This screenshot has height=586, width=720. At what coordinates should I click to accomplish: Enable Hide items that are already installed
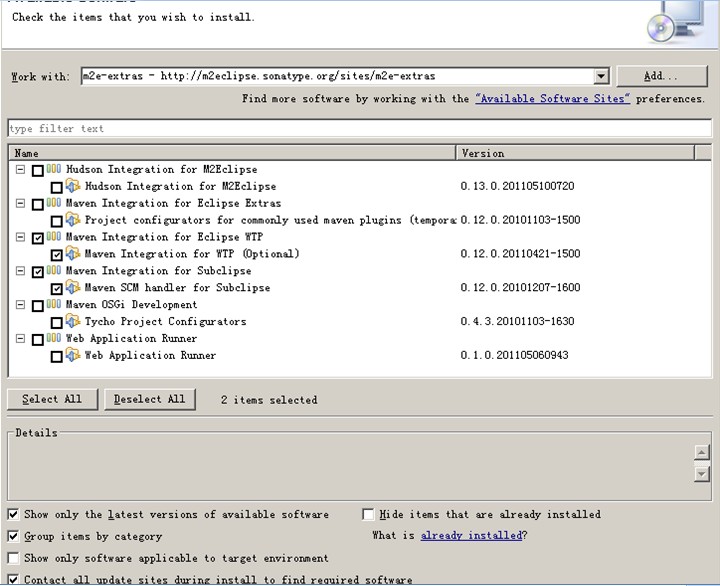pyautogui.click(x=368, y=514)
